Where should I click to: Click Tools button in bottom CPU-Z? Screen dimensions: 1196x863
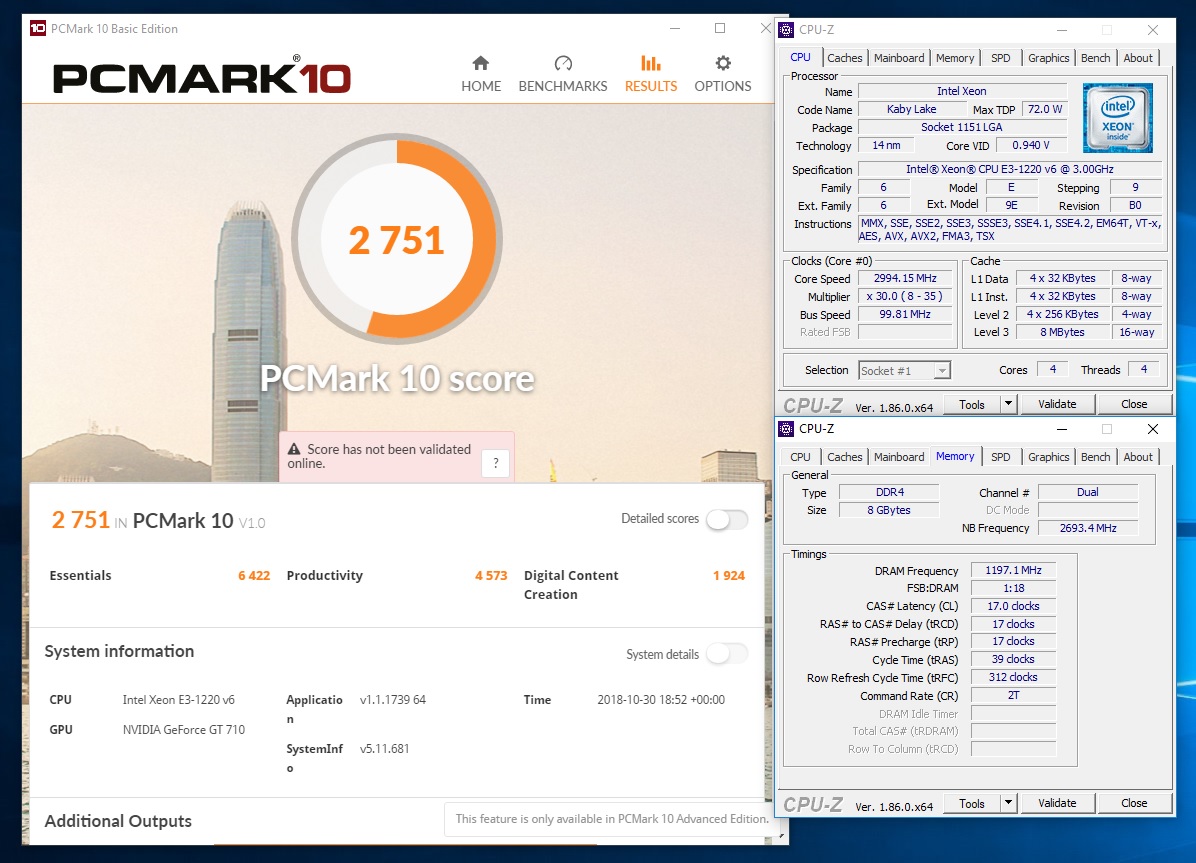coord(972,803)
